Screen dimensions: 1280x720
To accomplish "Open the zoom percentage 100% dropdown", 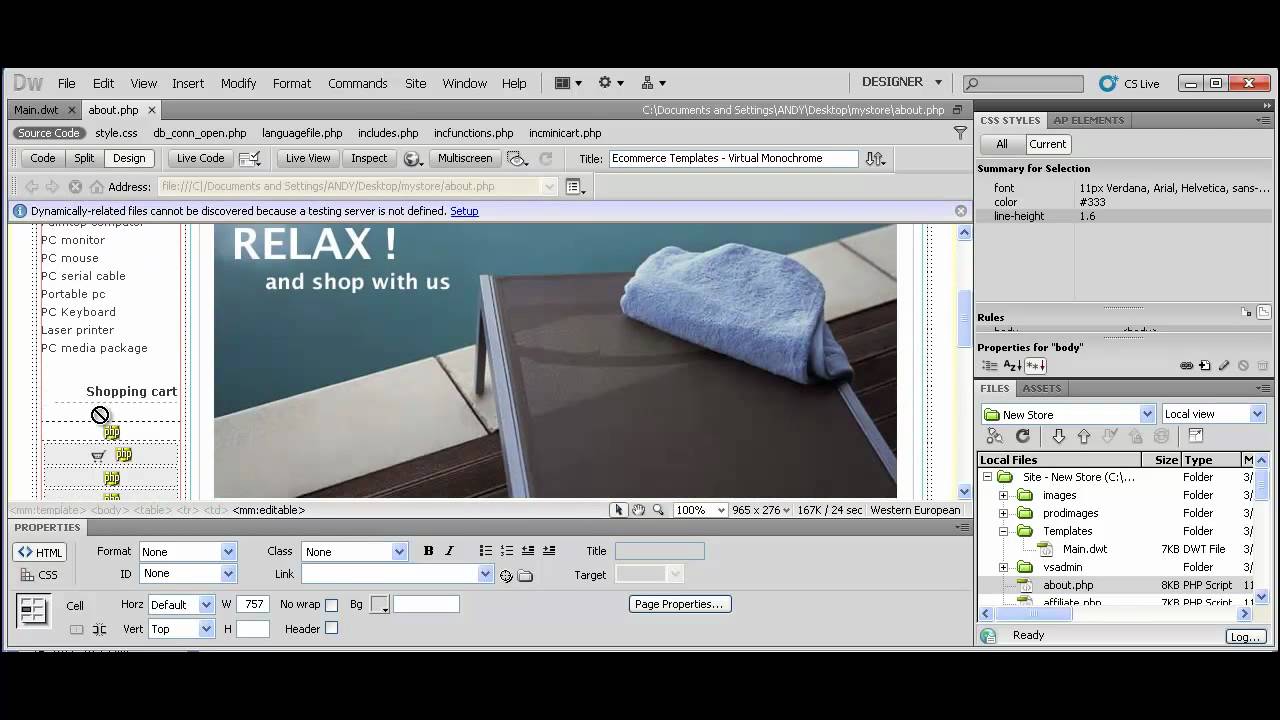I will [699, 510].
